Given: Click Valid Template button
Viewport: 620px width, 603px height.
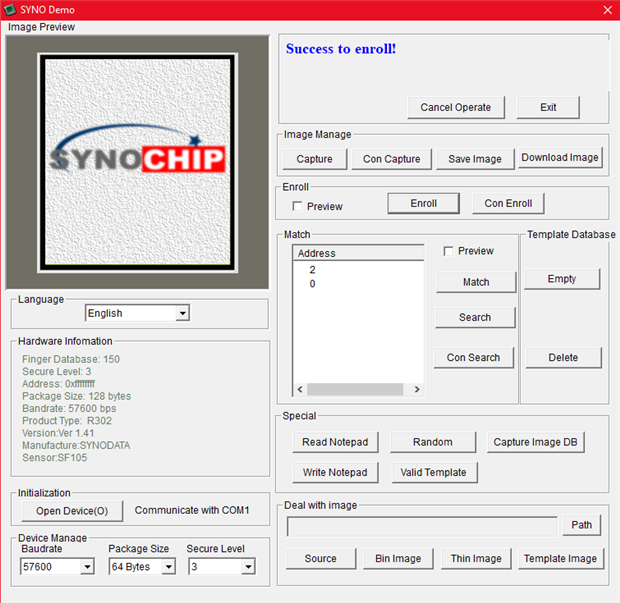Looking at the screenshot, I should [434, 473].
